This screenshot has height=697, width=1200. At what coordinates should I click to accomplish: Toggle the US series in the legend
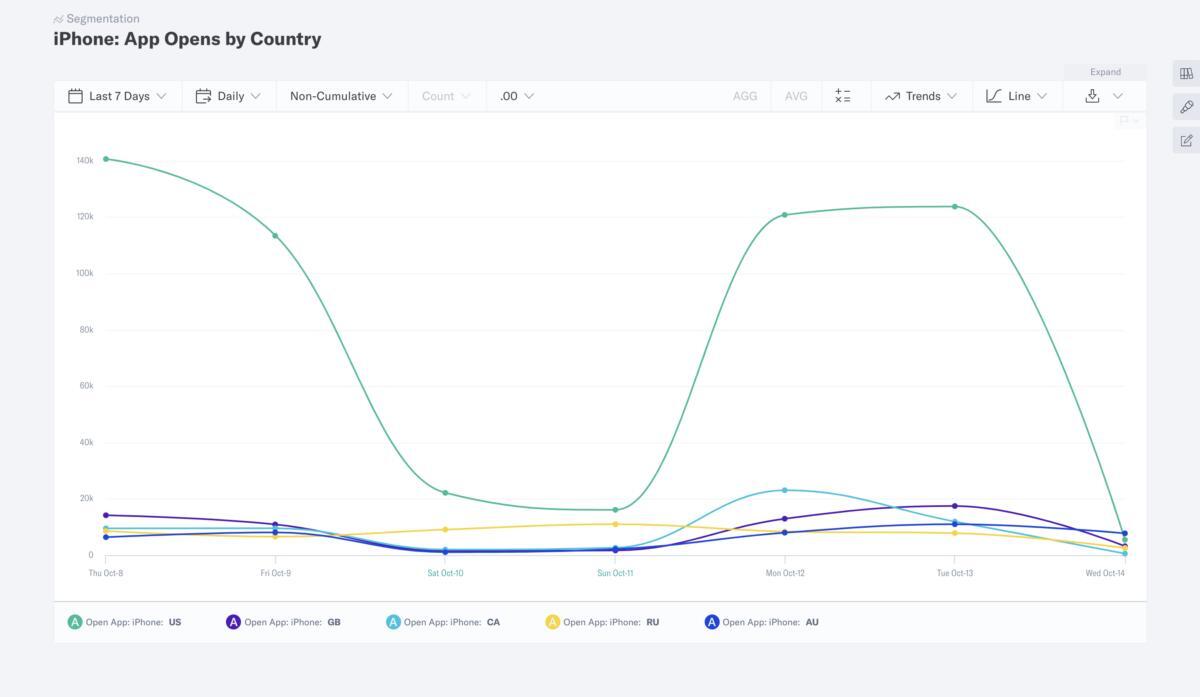click(124, 622)
